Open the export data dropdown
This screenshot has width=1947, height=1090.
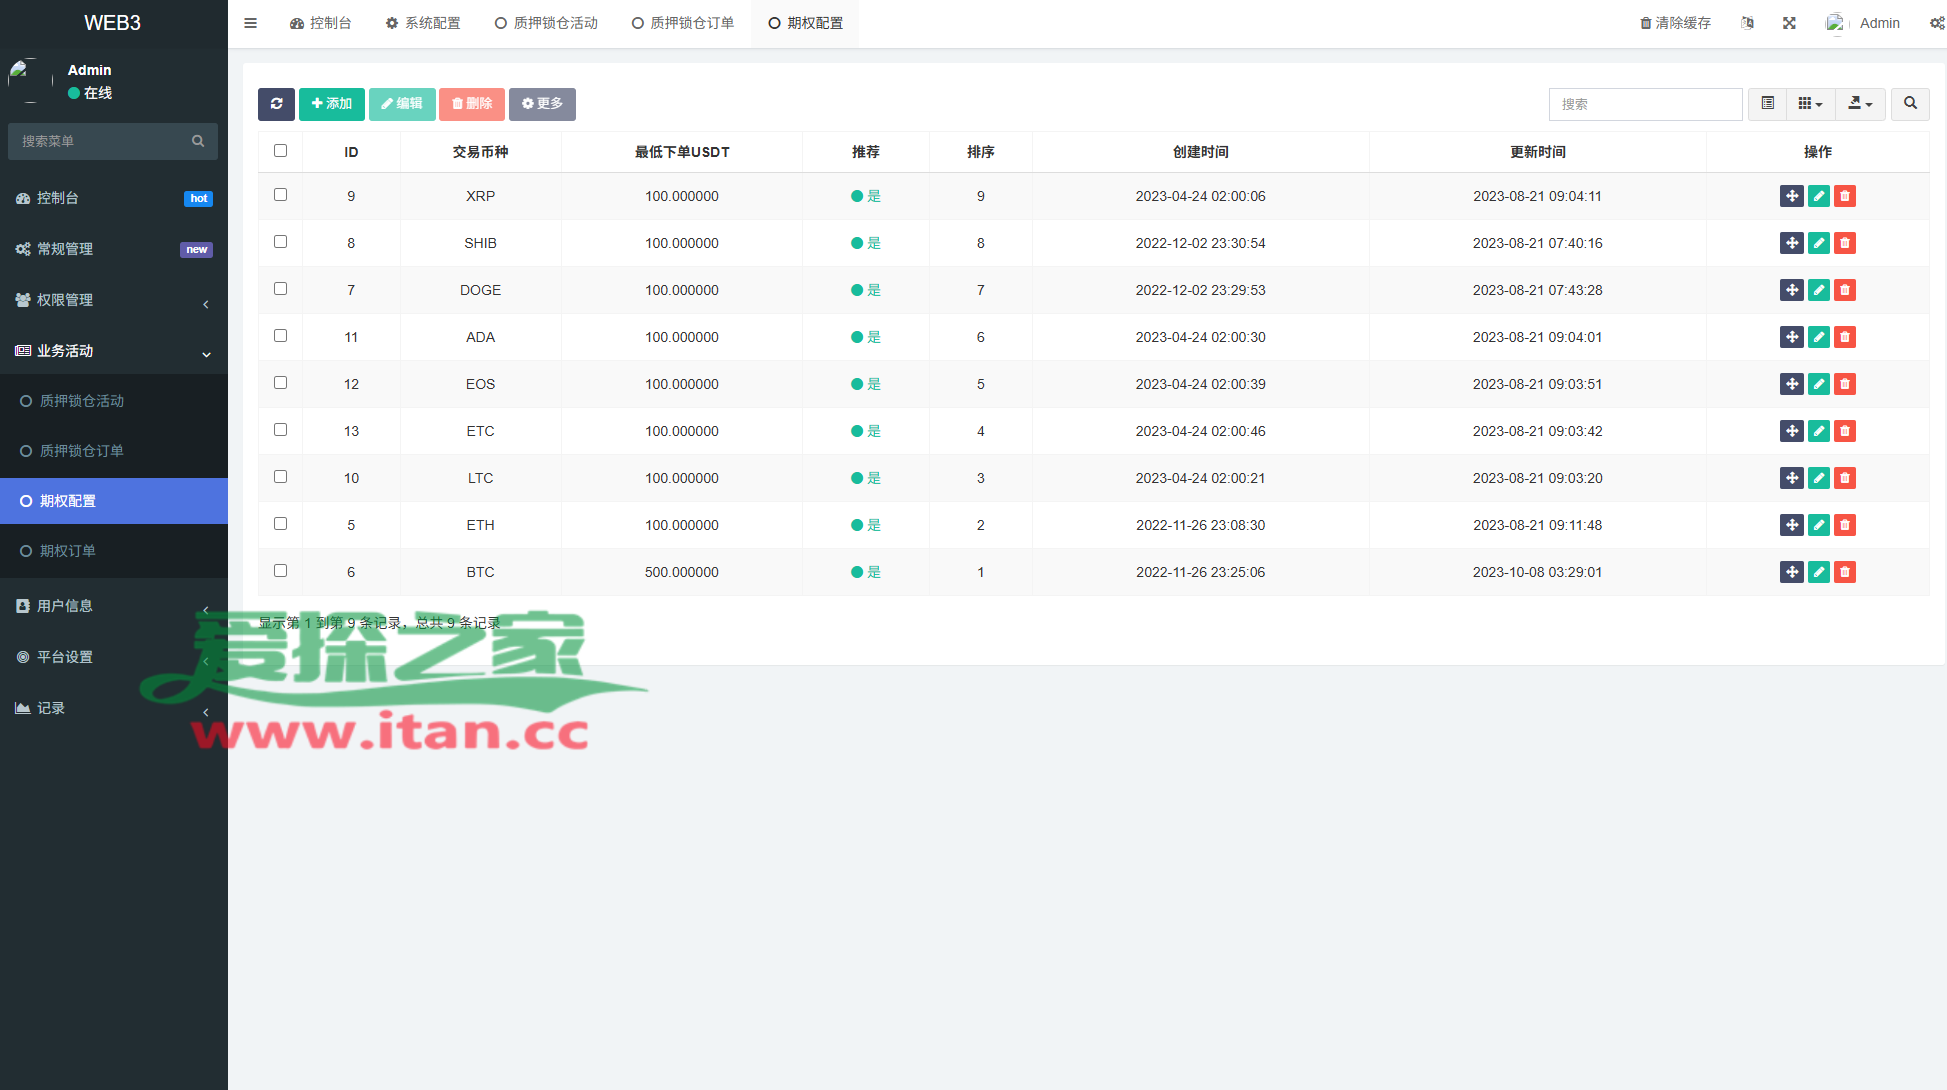pos(1860,104)
